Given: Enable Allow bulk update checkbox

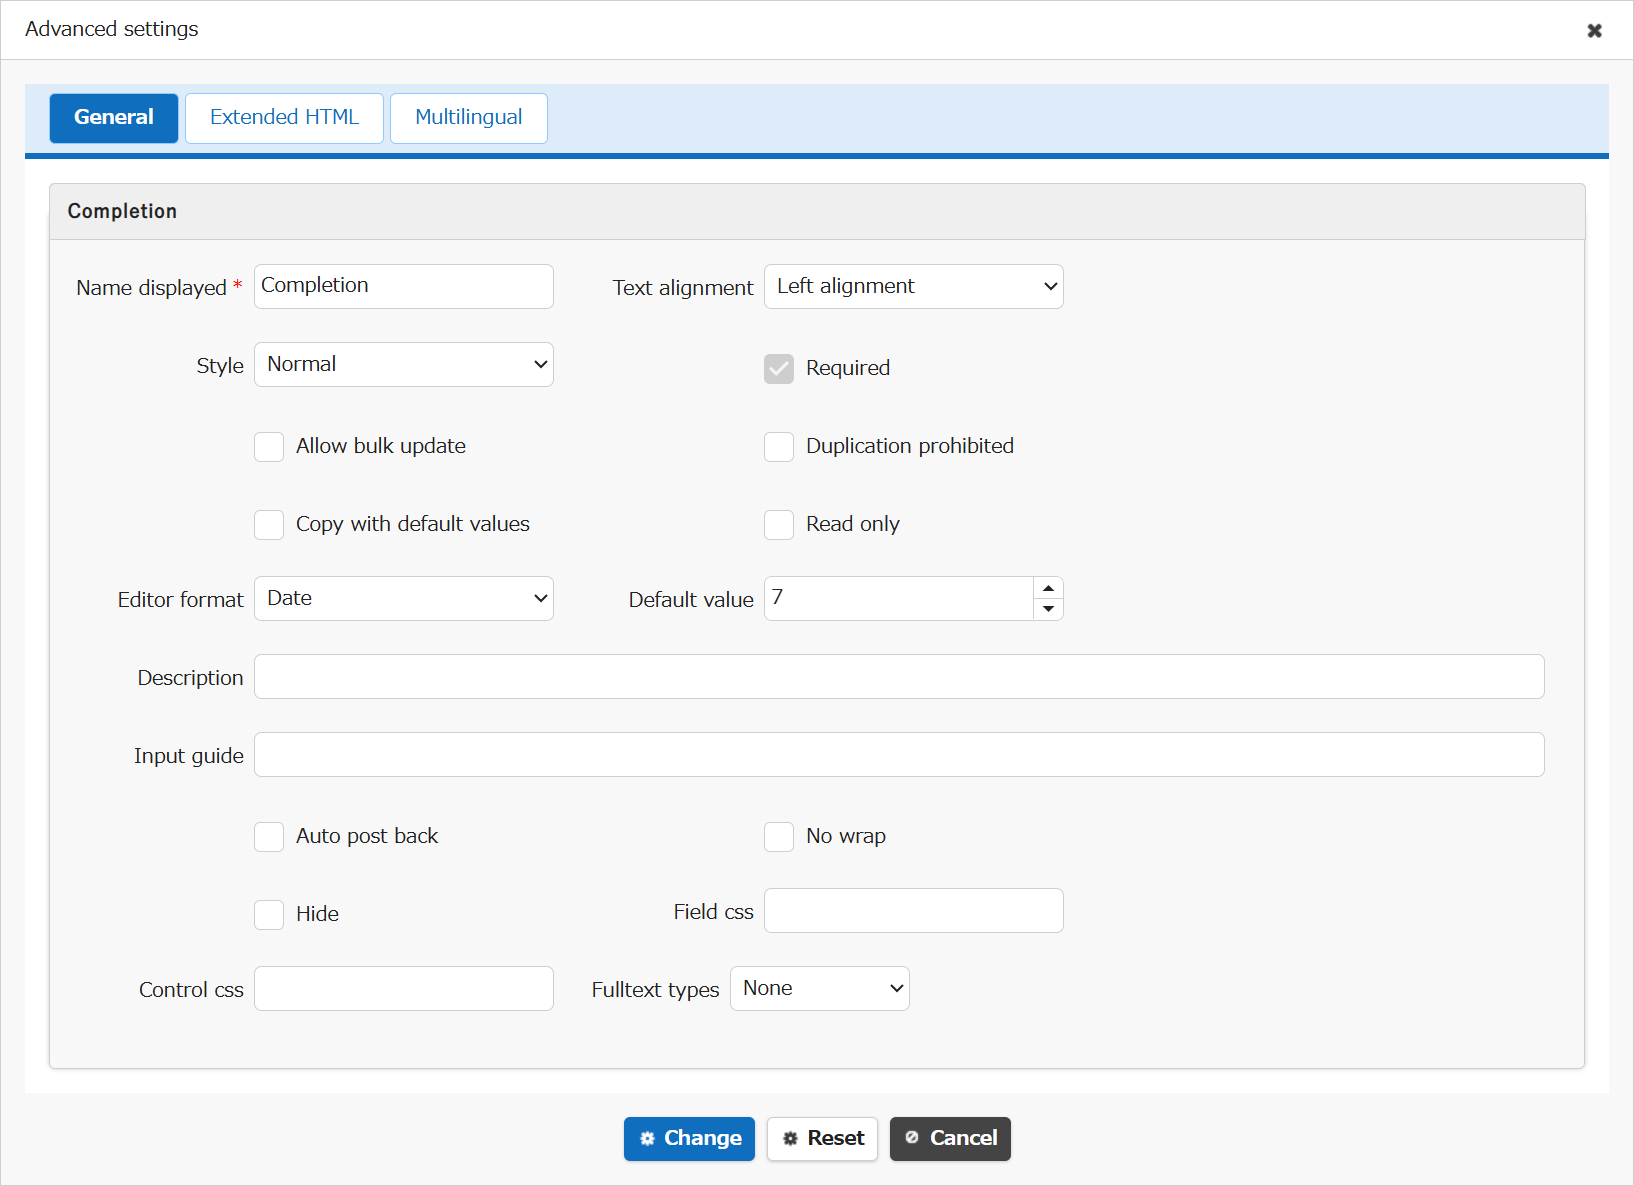Looking at the screenshot, I should tap(269, 446).
